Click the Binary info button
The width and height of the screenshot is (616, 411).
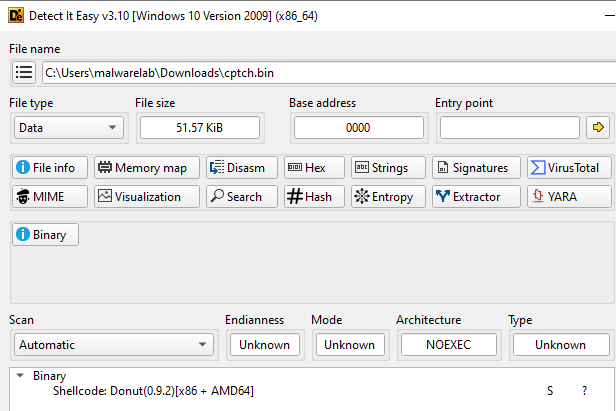click(x=45, y=235)
